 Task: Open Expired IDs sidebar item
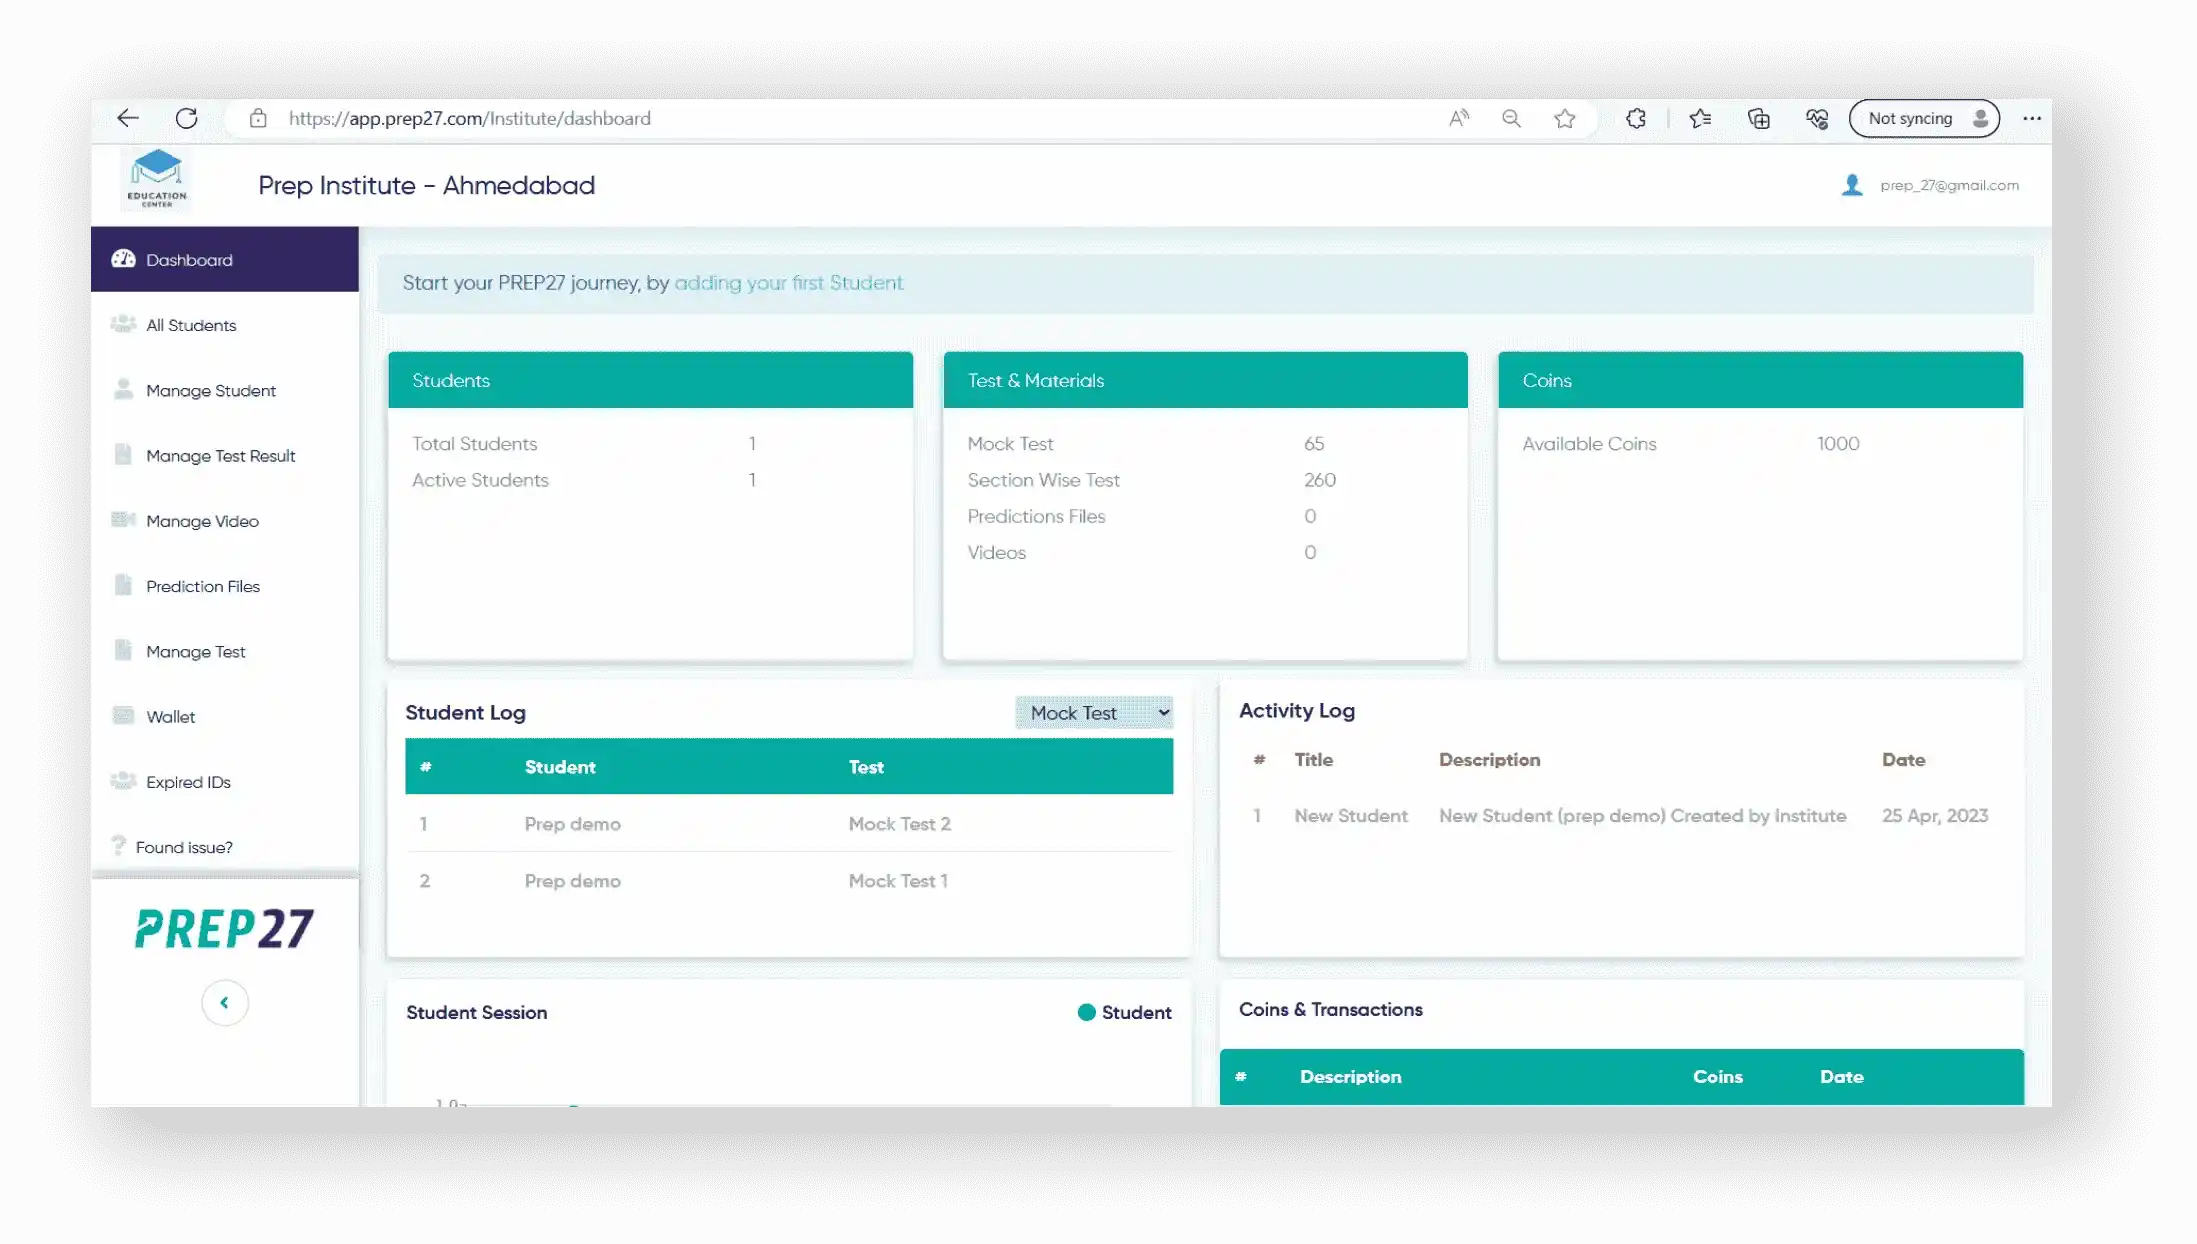(x=188, y=782)
